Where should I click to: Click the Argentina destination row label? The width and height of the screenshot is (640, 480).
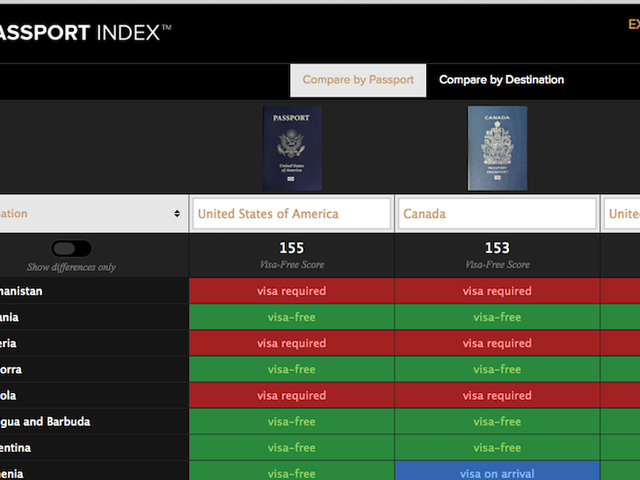point(16,448)
